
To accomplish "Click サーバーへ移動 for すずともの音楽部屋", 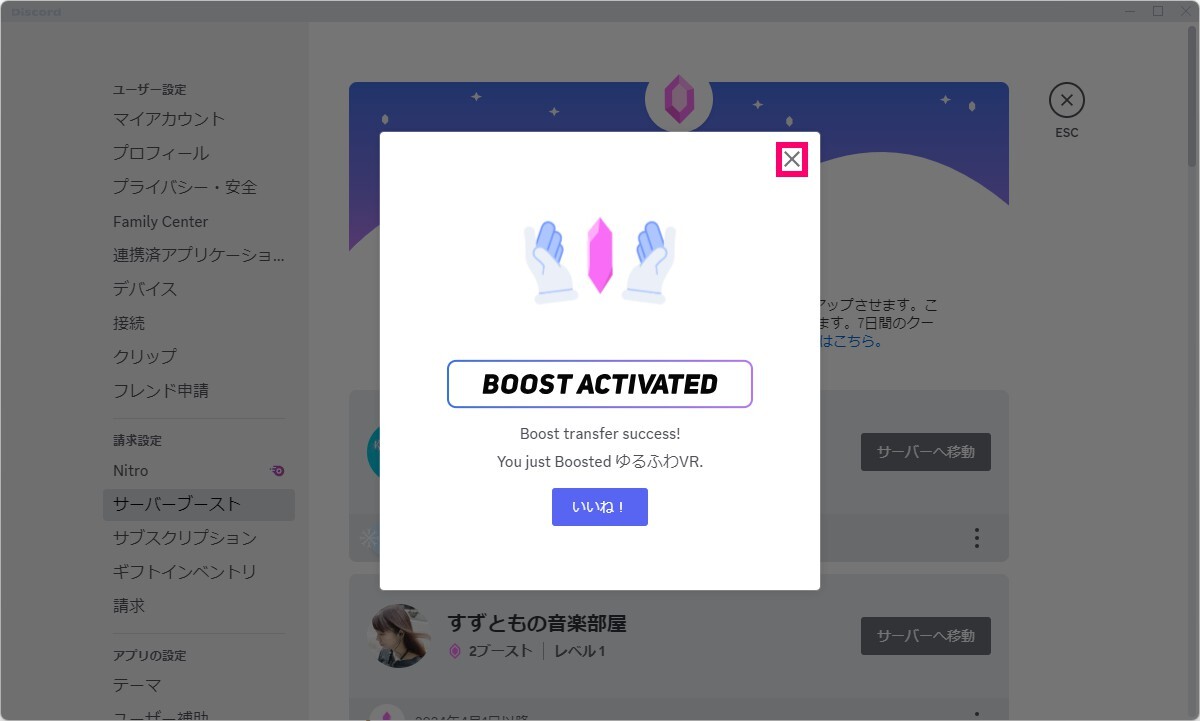I will [x=926, y=636].
